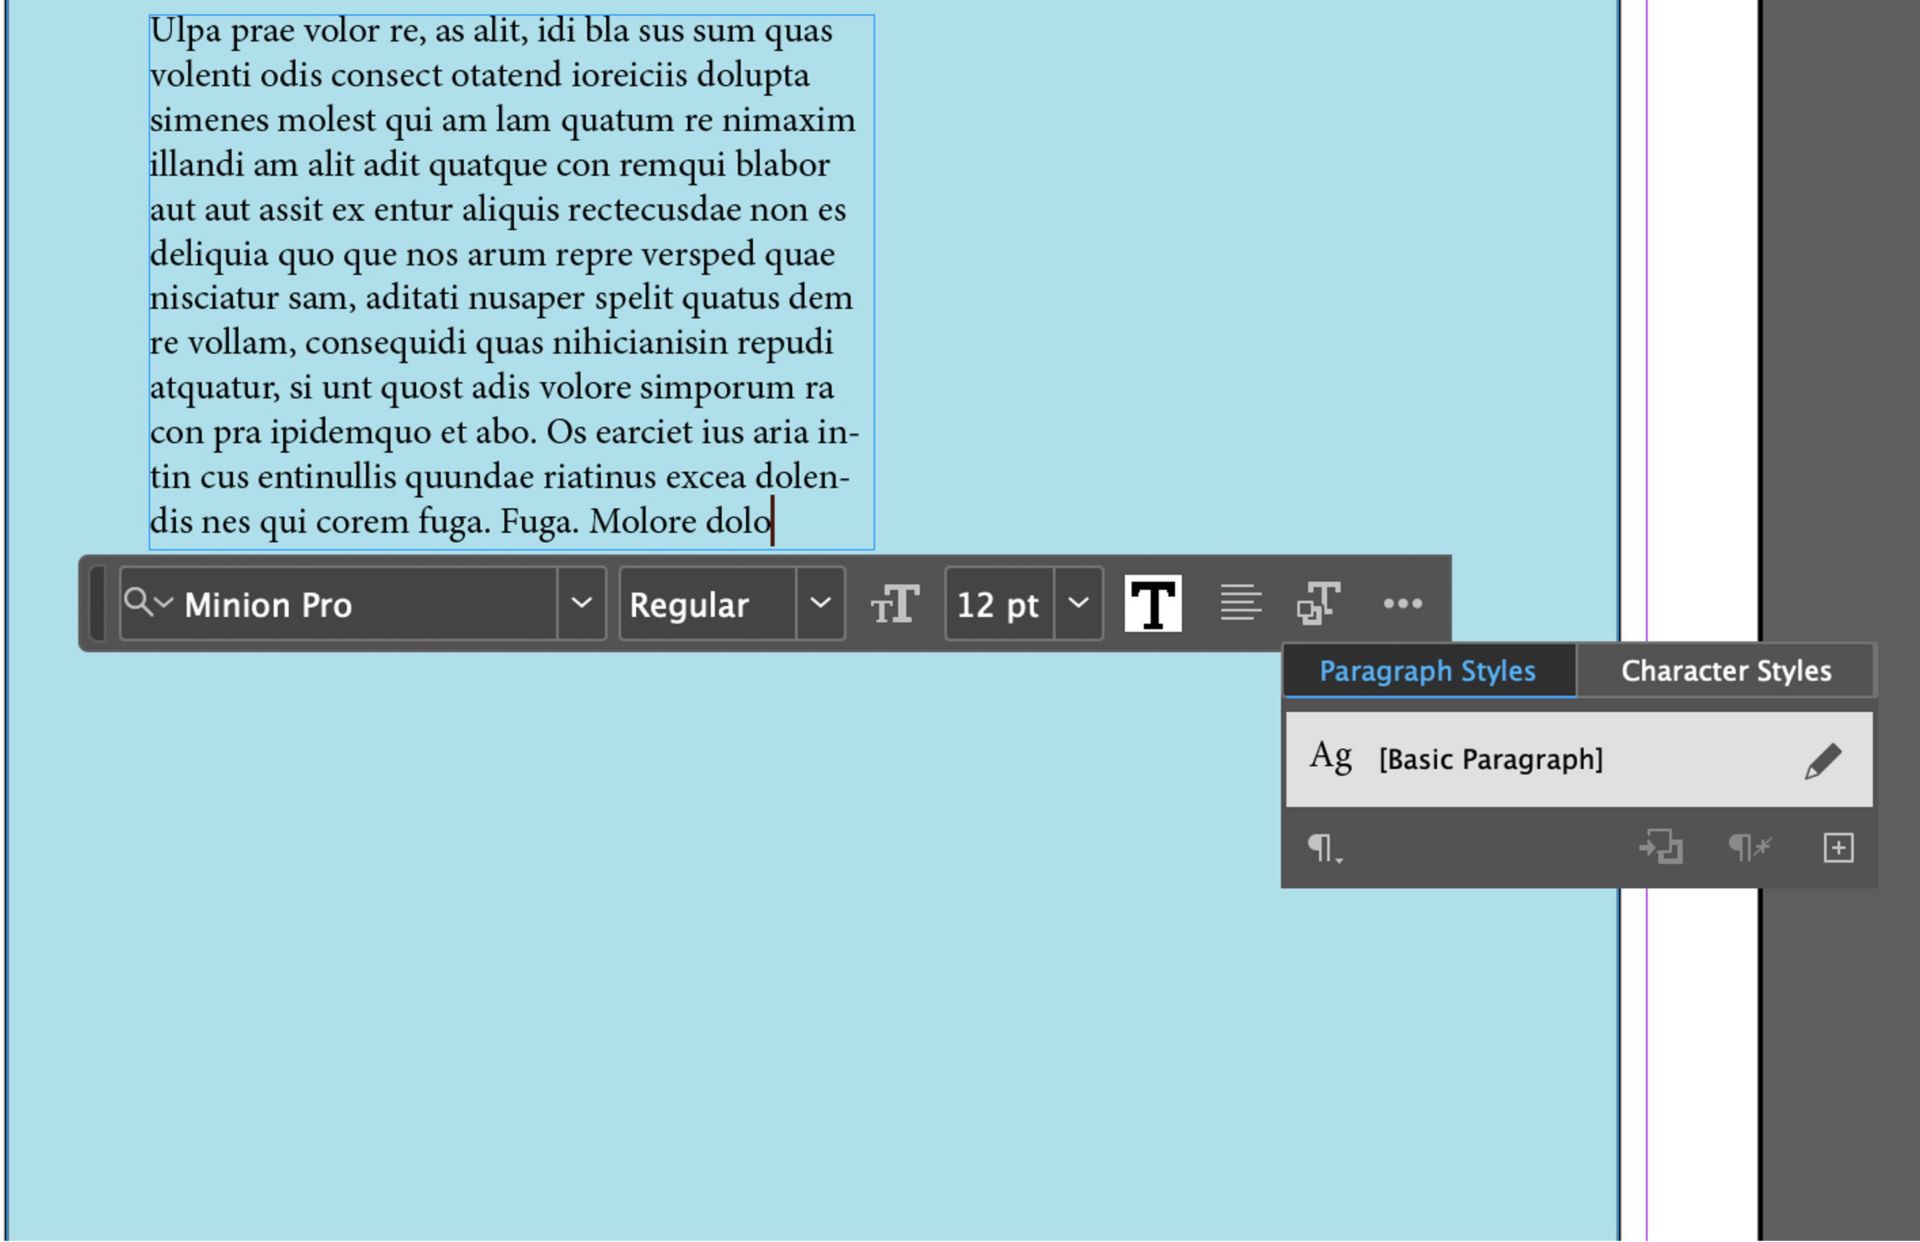Open more options three-dots menu

1402,603
